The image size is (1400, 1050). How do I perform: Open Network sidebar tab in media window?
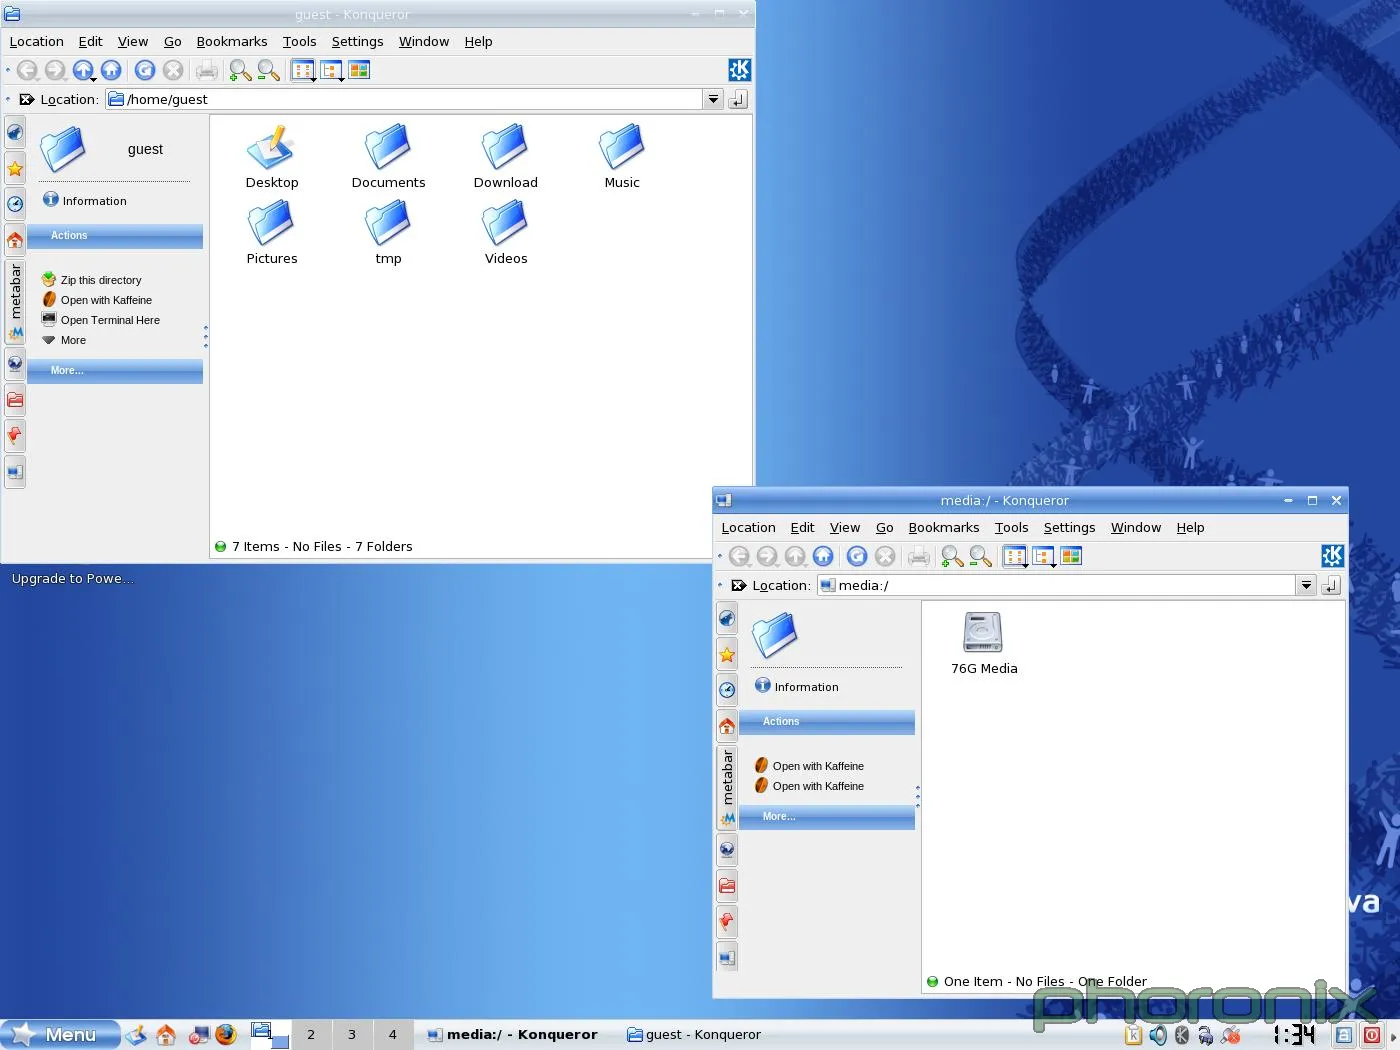(727, 850)
